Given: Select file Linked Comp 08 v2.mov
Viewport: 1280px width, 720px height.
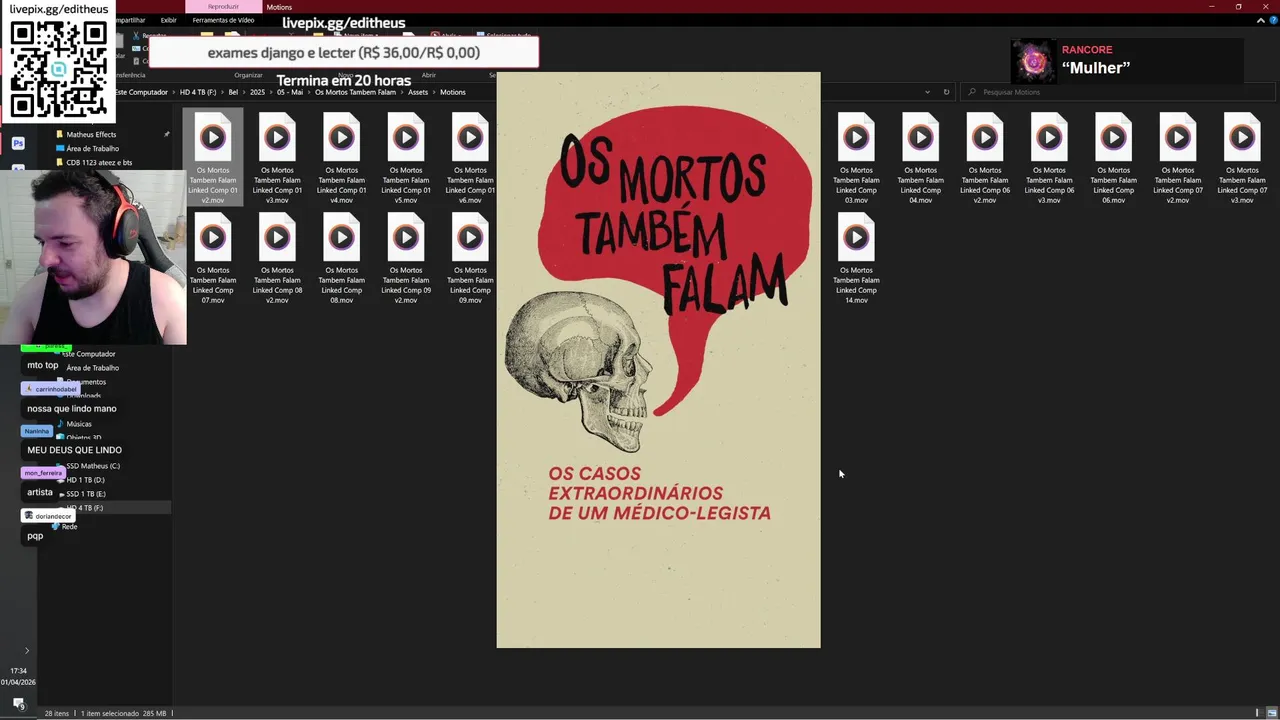Looking at the screenshot, I should [277, 257].
